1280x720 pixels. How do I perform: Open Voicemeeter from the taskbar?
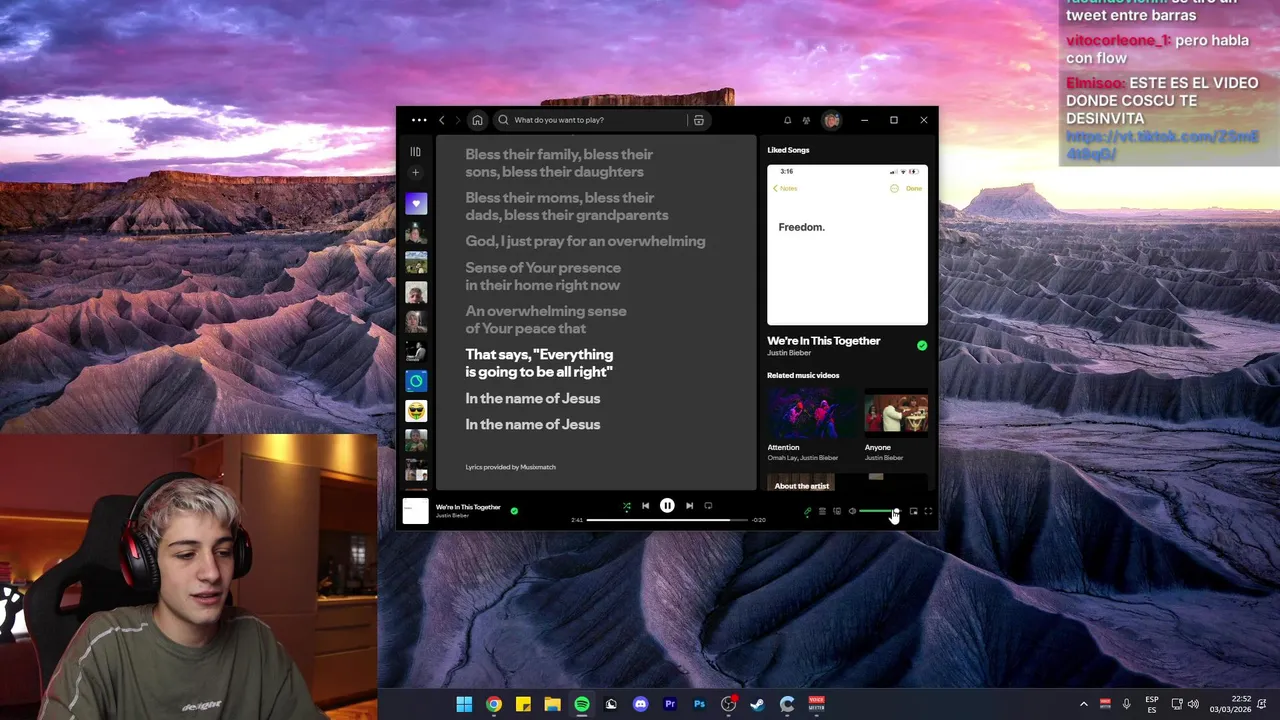[816, 704]
